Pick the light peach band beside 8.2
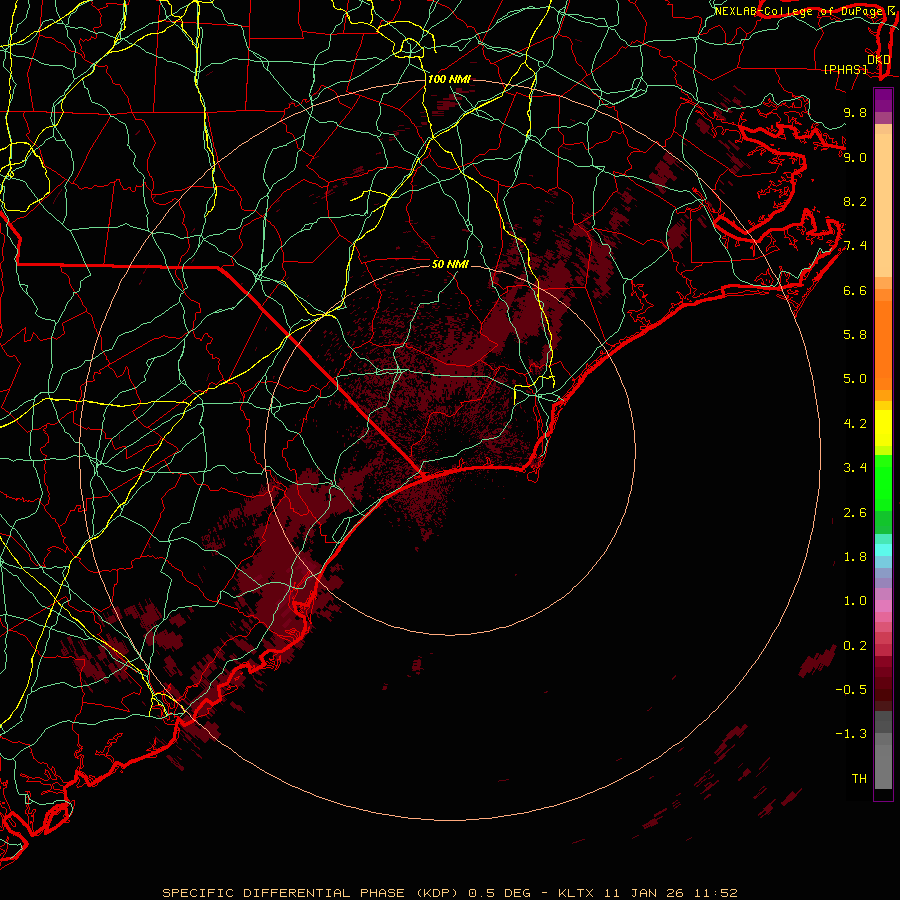Screen dimensions: 900x900 point(883,205)
